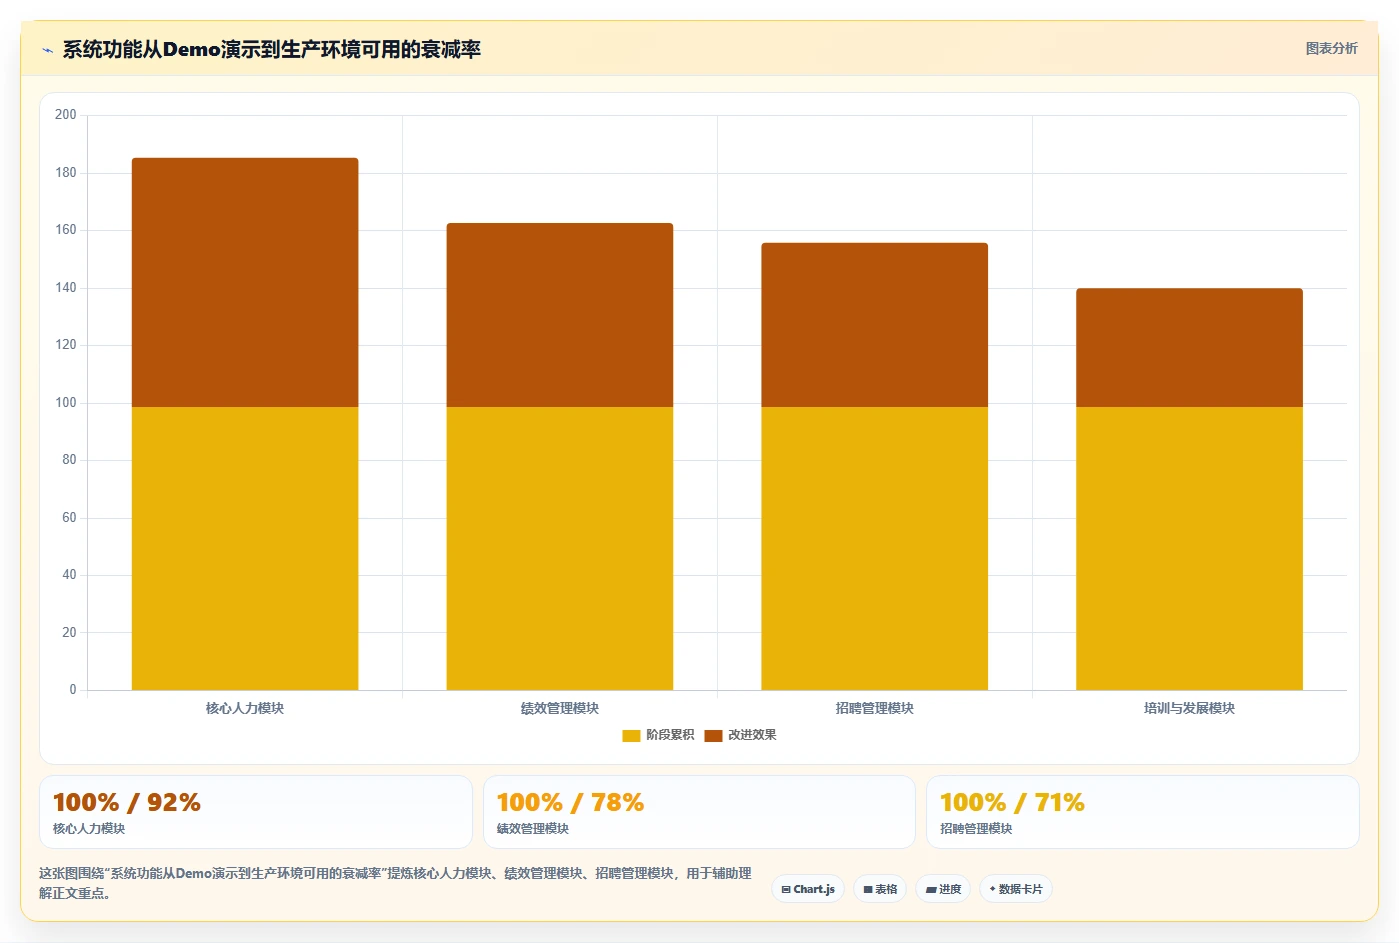This screenshot has height=943, width=1399.
Task: Click the chart title 系统功能从Demo演示到生产环境可用的衰减率
Action: click(272, 49)
